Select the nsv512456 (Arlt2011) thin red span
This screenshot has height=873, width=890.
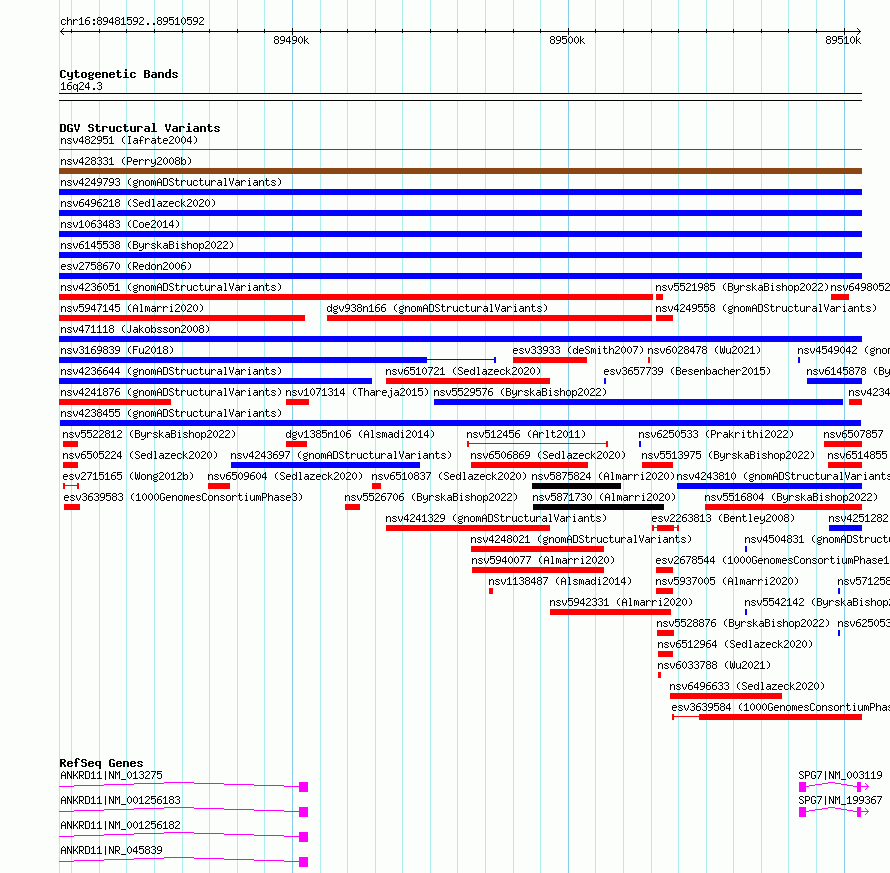(538, 444)
